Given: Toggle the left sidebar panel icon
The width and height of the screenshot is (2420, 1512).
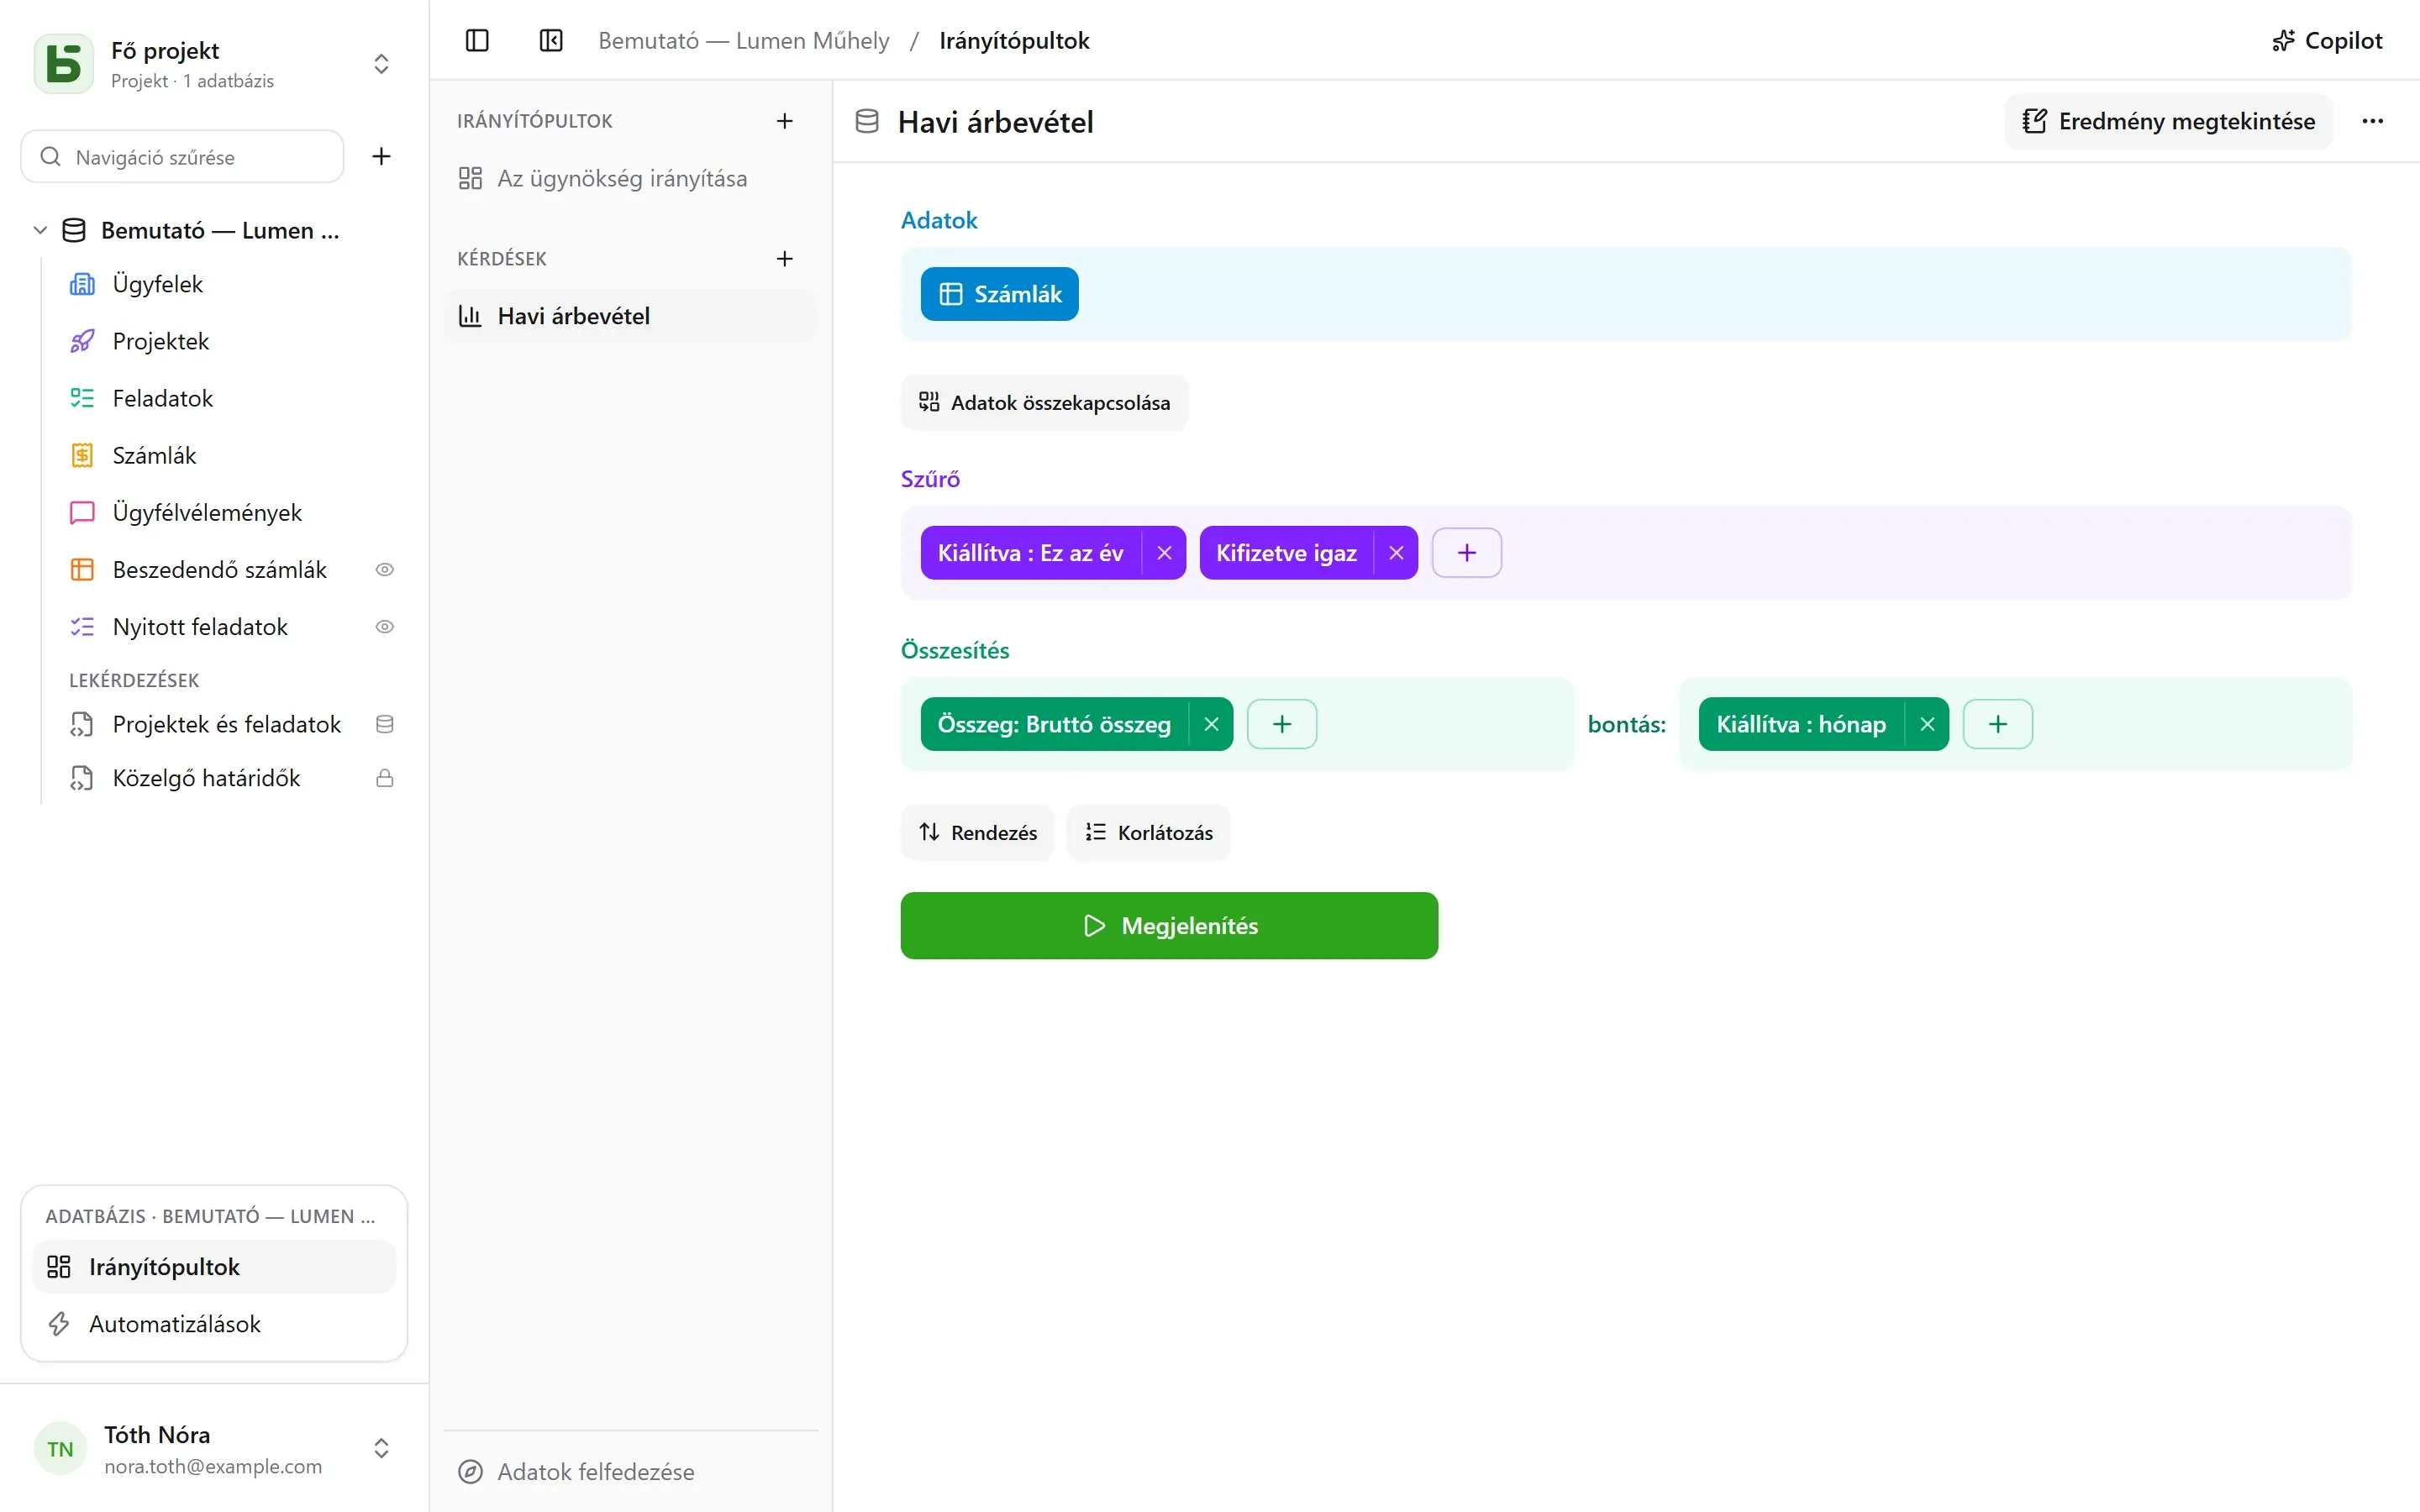Looking at the screenshot, I should coord(477,40).
